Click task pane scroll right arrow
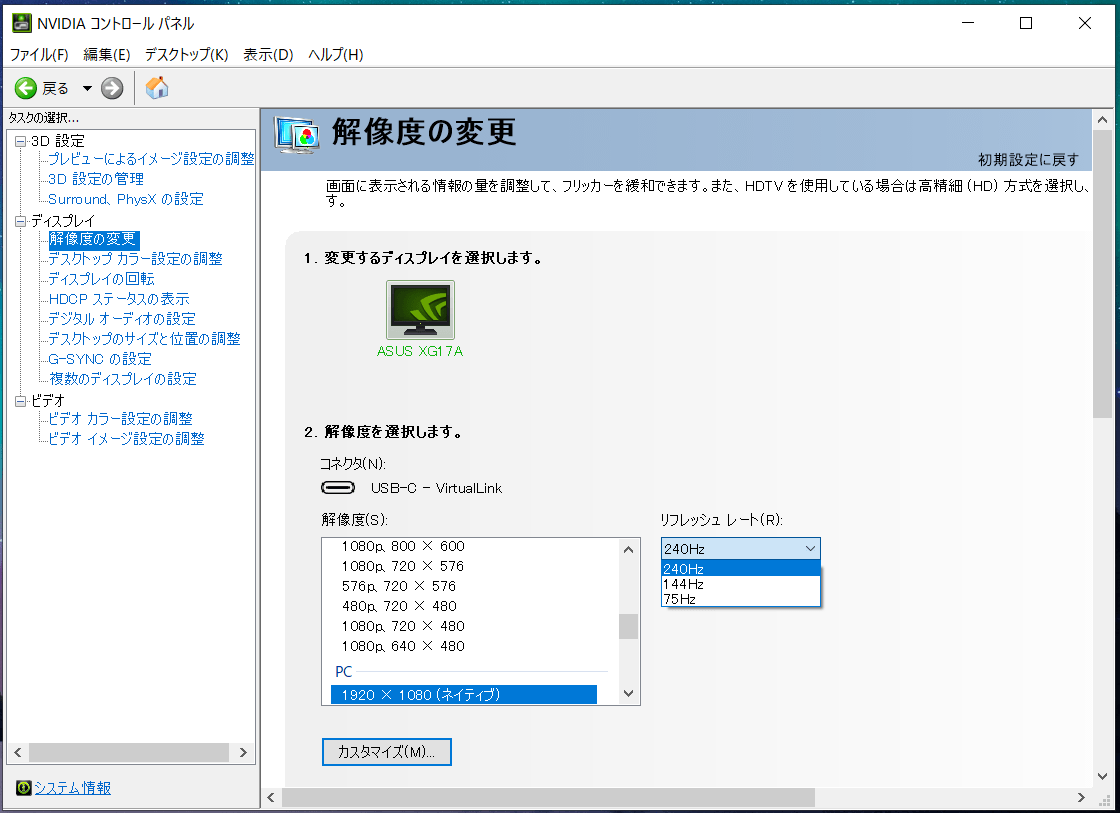The image size is (1120, 813). pyautogui.click(x=243, y=752)
